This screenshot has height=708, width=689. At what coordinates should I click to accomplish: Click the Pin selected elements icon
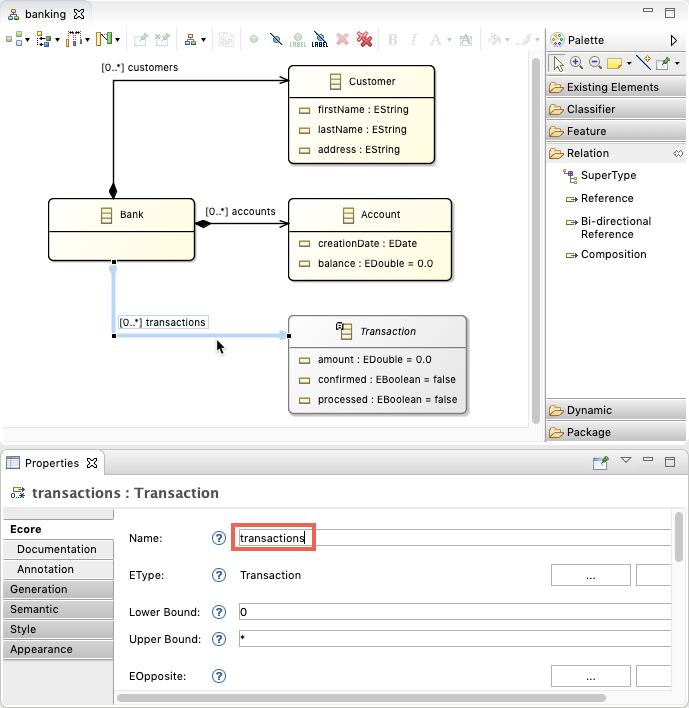click(x=141, y=40)
